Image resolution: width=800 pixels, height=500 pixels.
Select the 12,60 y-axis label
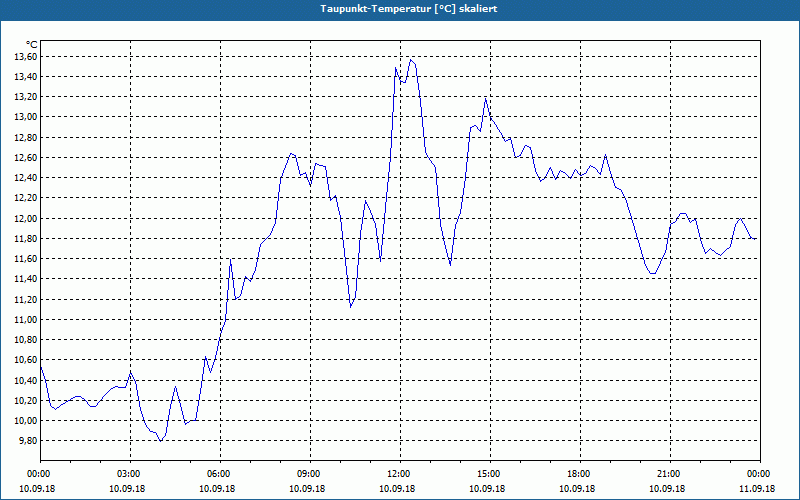26,158
